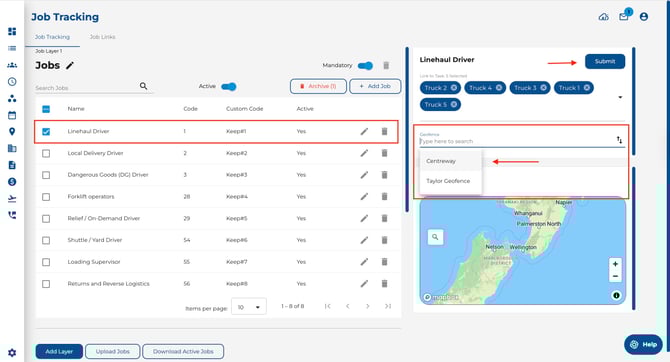
Task: Delete the Forklift operators row
Action: pos(384,197)
